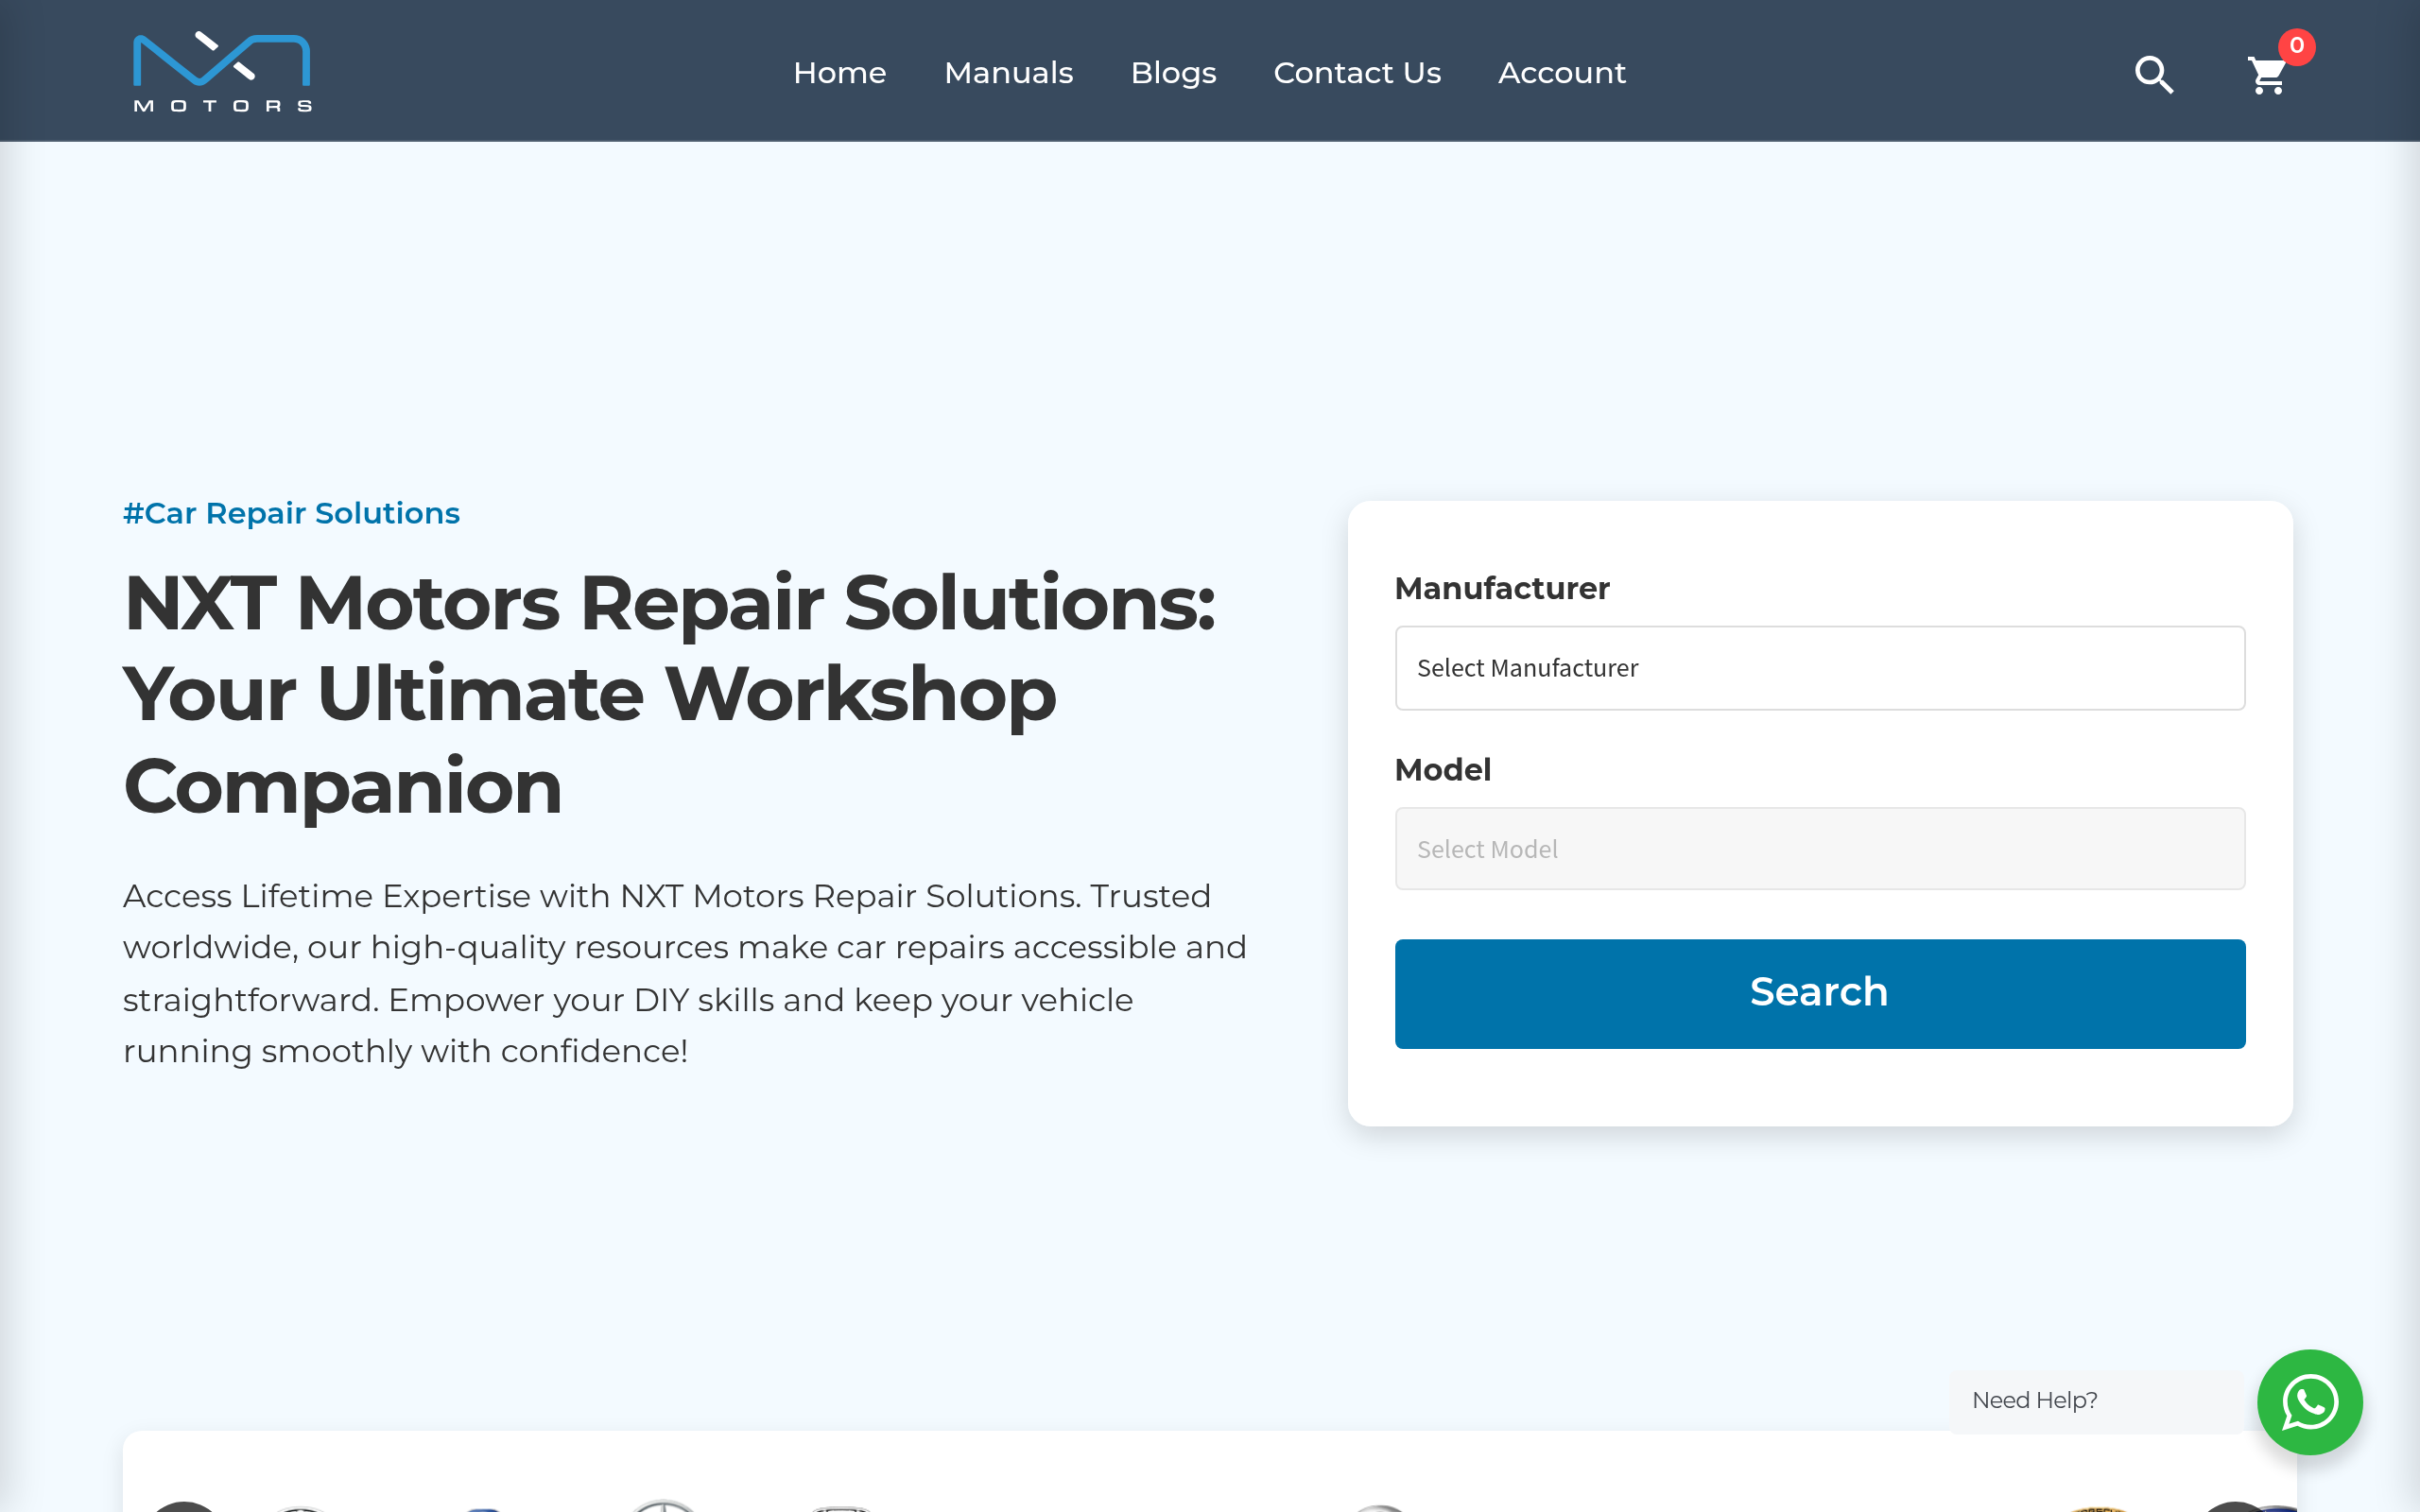2420x1512 pixels.
Task: Select the leftmost dark manufacturer badge
Action: point(185,1508)
